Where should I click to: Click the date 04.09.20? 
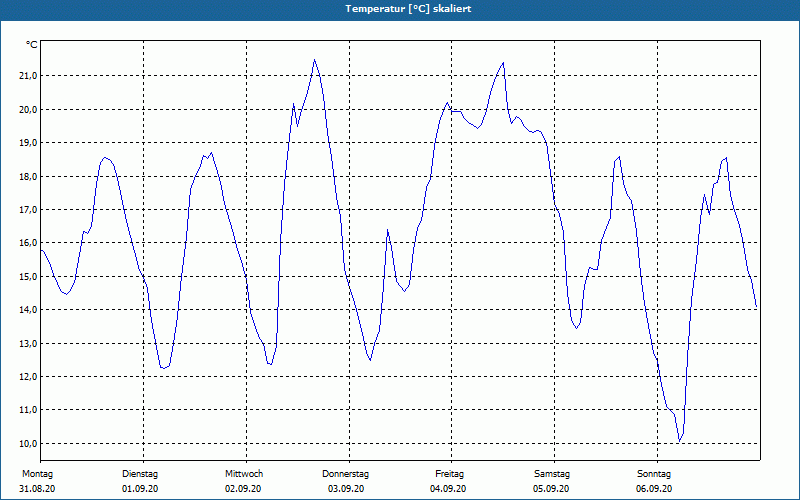448,489
